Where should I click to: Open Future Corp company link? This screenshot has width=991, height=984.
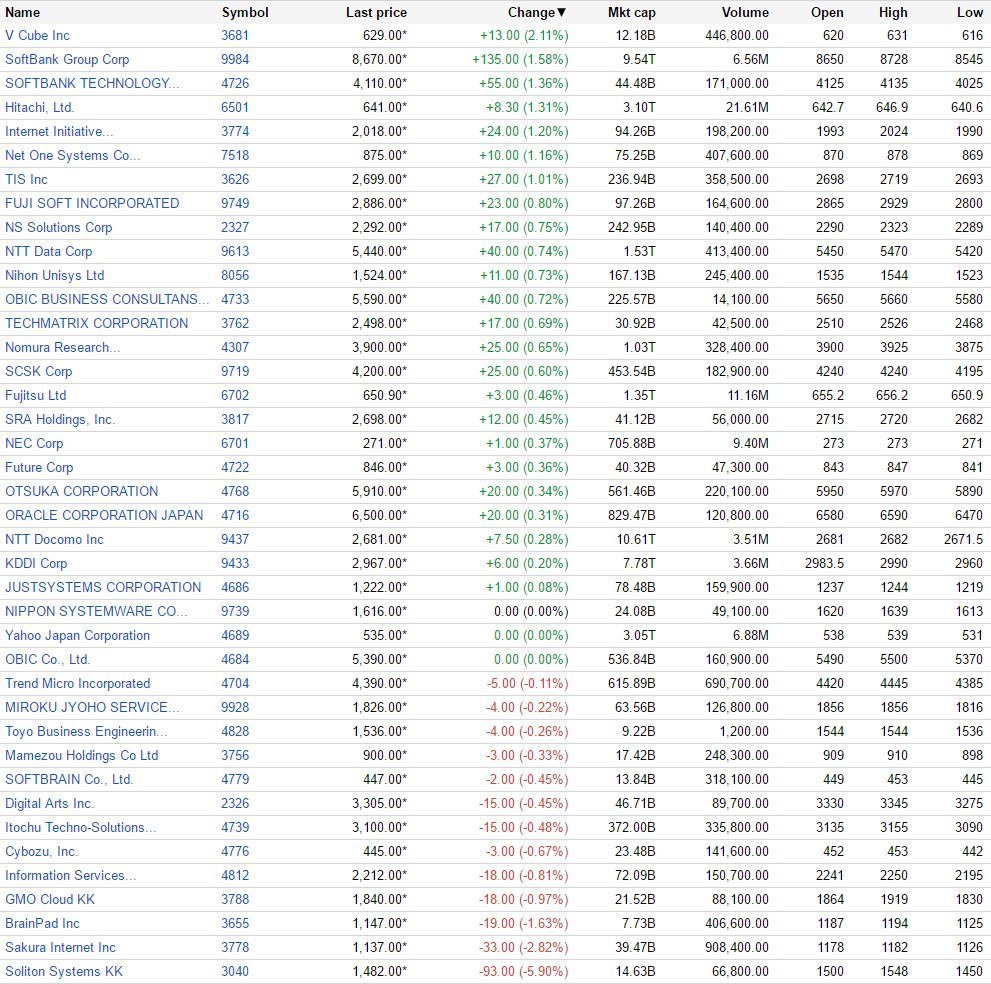coord(39,468)
